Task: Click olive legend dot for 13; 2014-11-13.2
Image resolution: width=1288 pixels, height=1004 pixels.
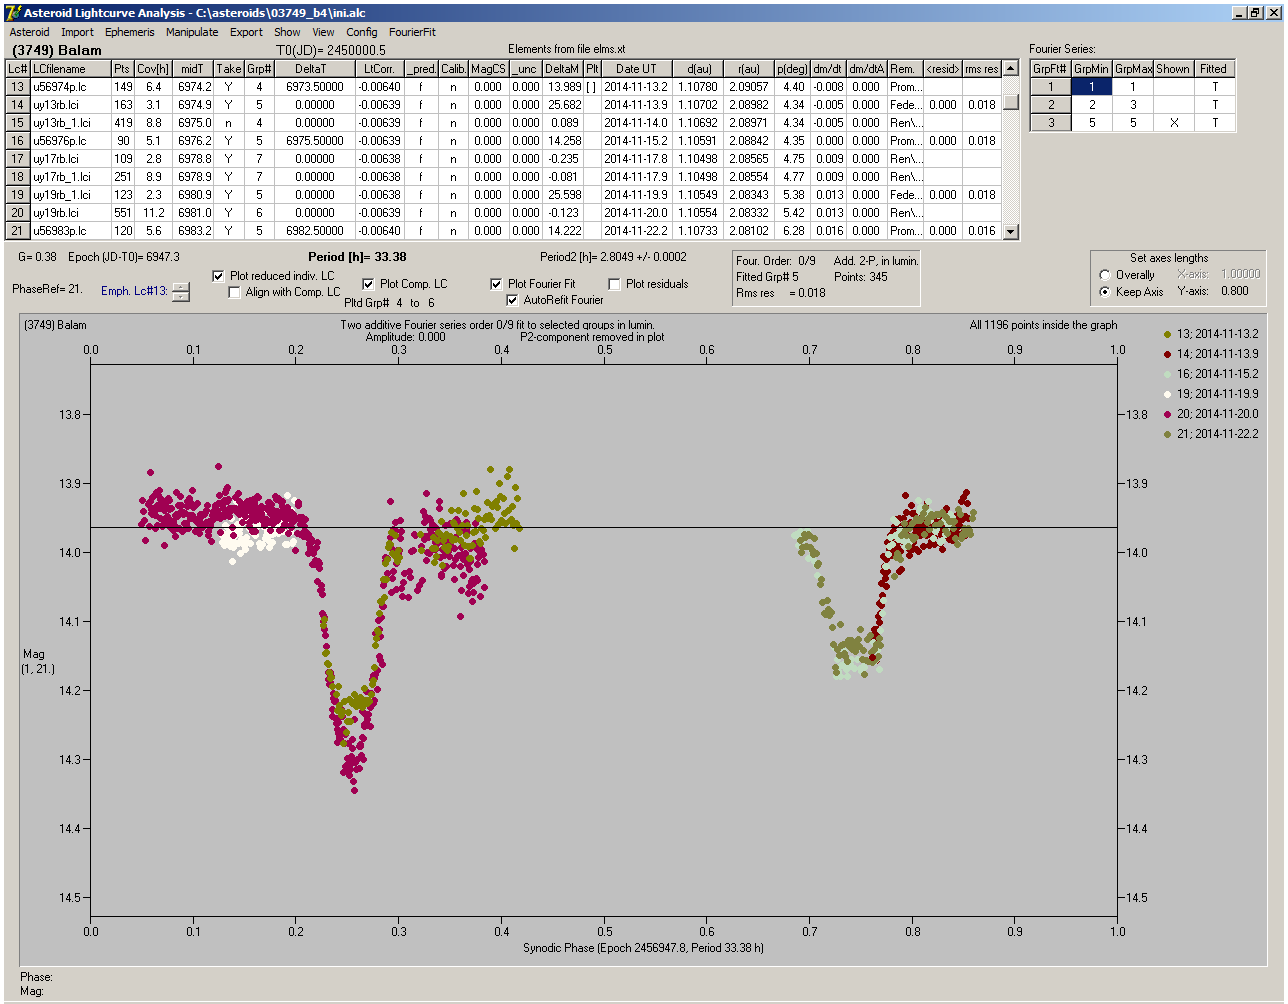Action: pyautogui.click(x=1169, y=334)
